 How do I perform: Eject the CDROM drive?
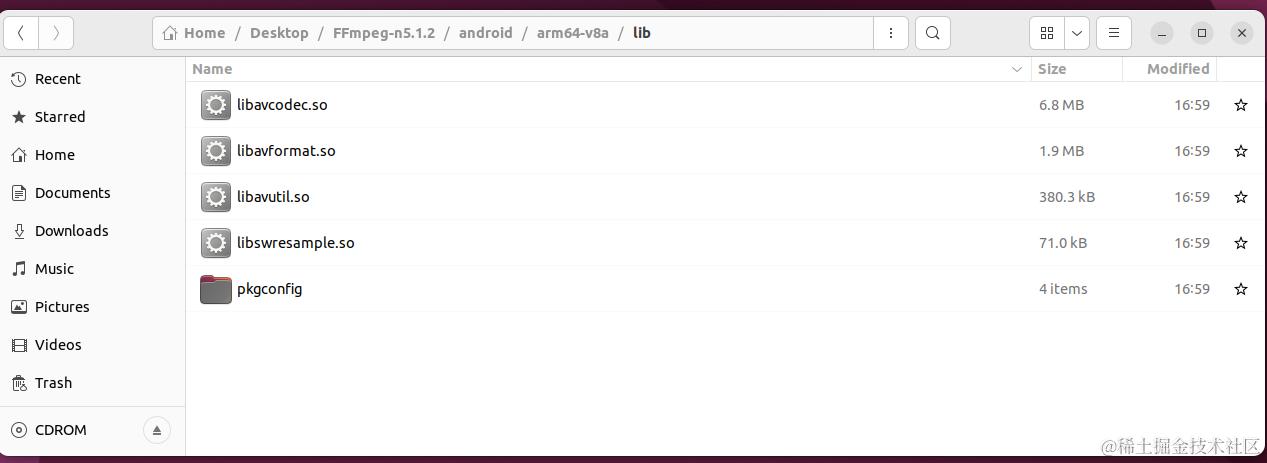pyautogui.click(x=156, y=430)
